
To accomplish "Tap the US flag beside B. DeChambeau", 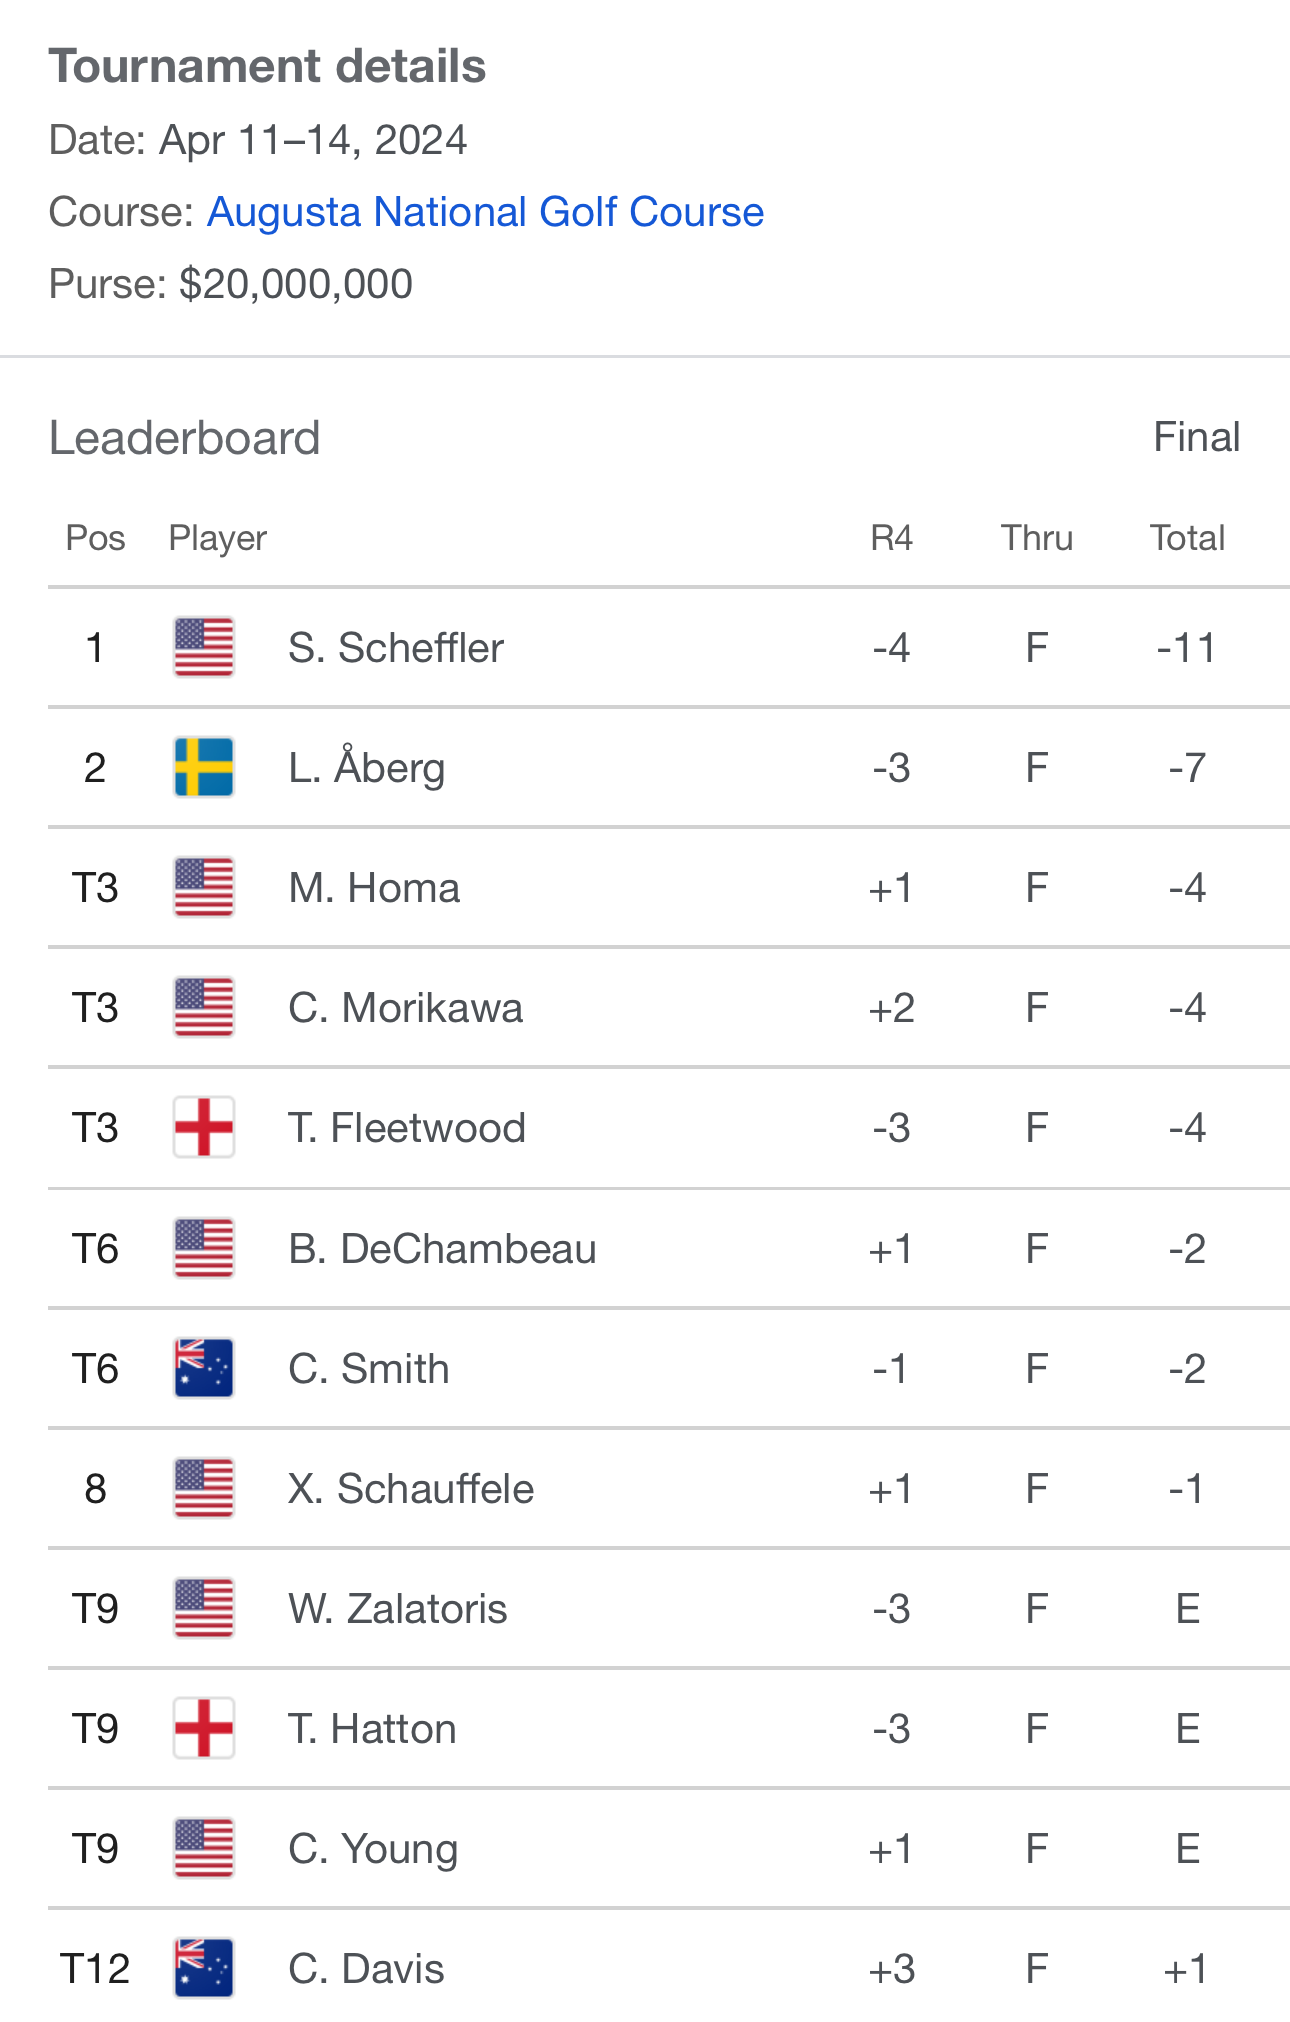I will pos(204,1248).
